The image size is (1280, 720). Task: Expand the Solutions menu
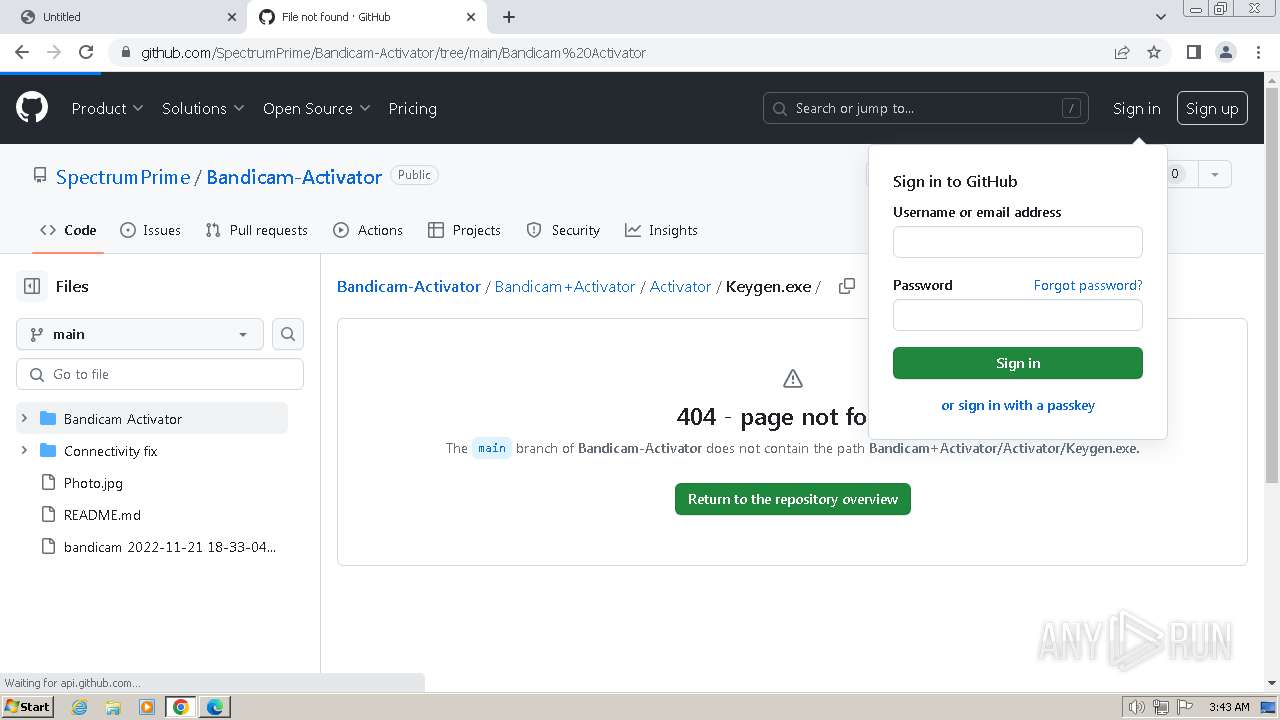tap(203, 108)
